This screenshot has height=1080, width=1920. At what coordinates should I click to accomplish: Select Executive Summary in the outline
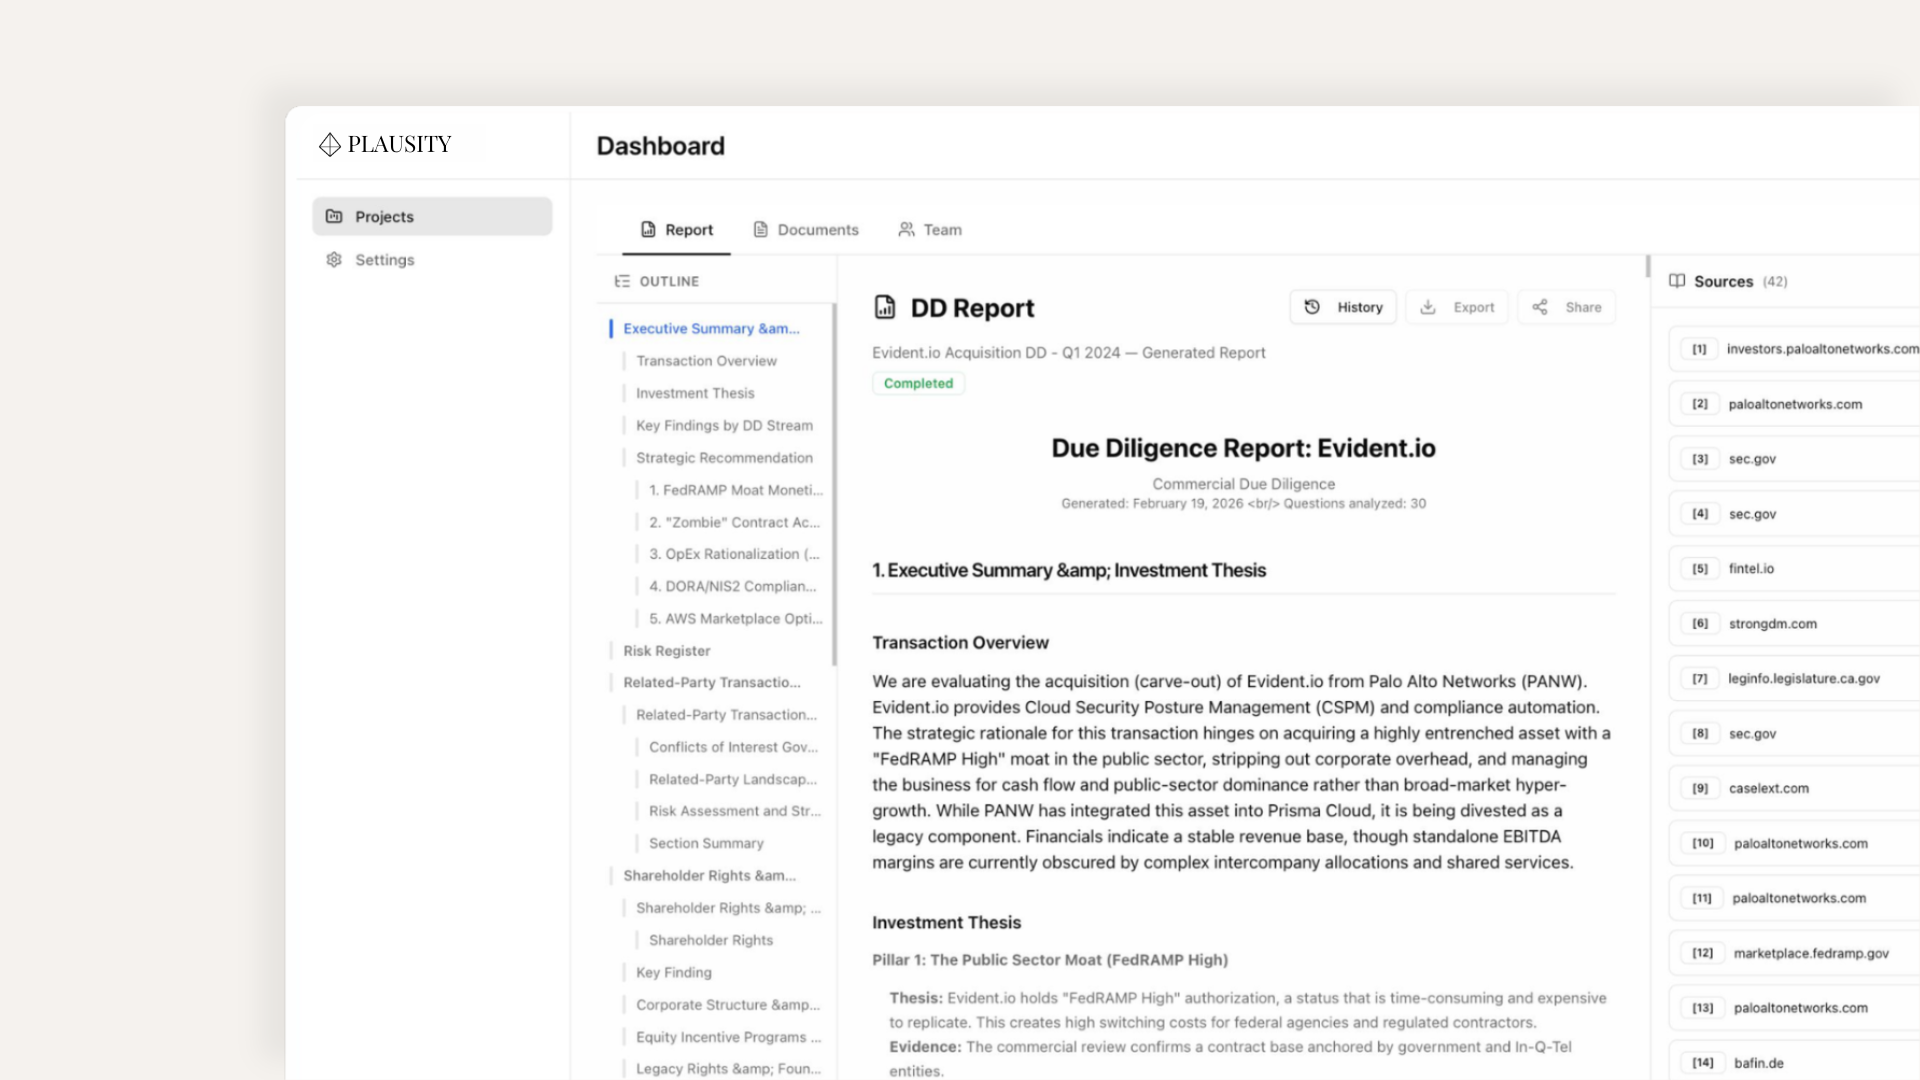pos(711,328)
